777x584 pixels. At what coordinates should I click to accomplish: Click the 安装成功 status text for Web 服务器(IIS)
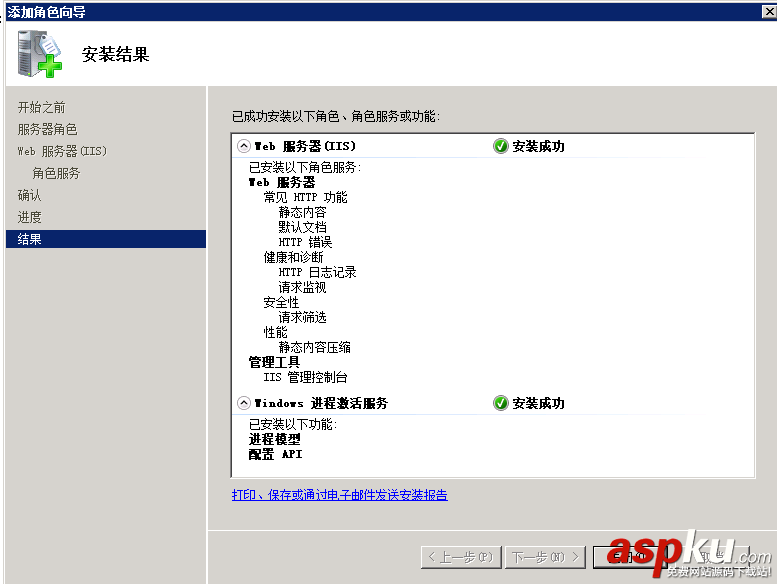pos(538,146)
